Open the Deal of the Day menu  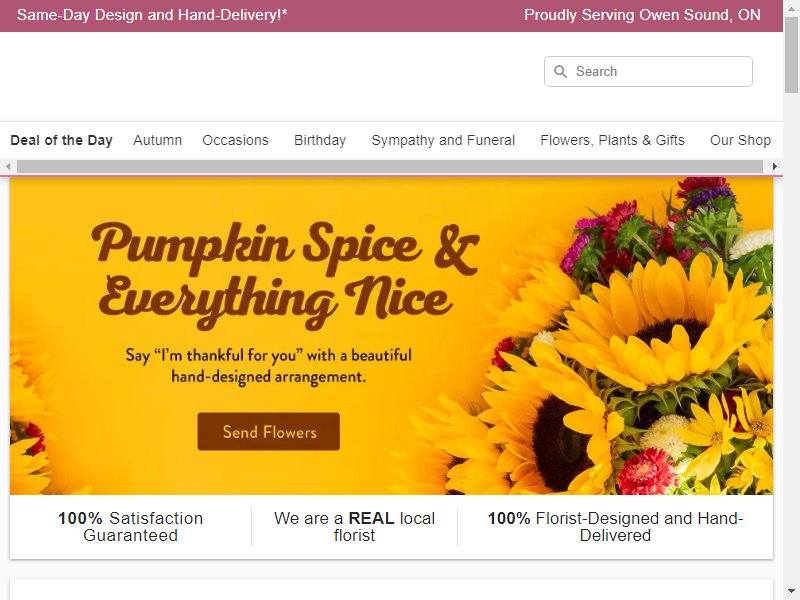61,140
